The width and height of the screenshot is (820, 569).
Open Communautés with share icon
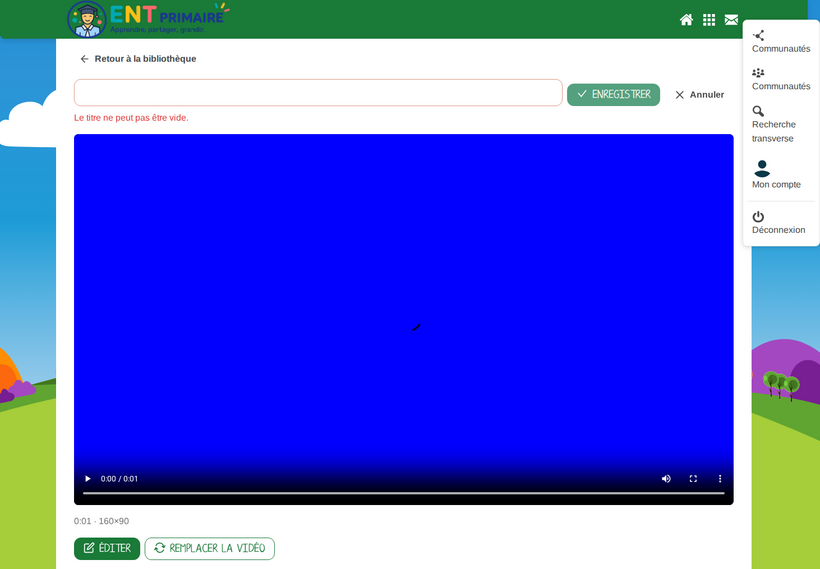click(x=781, y=42)
